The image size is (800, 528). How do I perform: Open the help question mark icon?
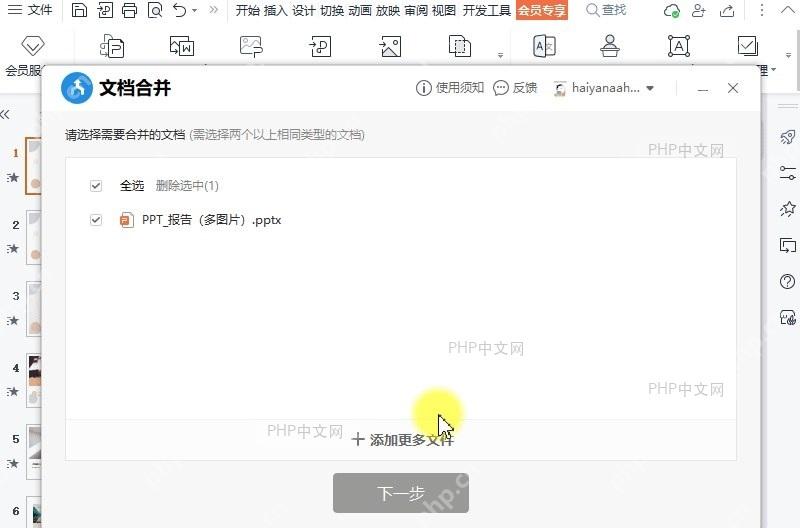[788, 282]
